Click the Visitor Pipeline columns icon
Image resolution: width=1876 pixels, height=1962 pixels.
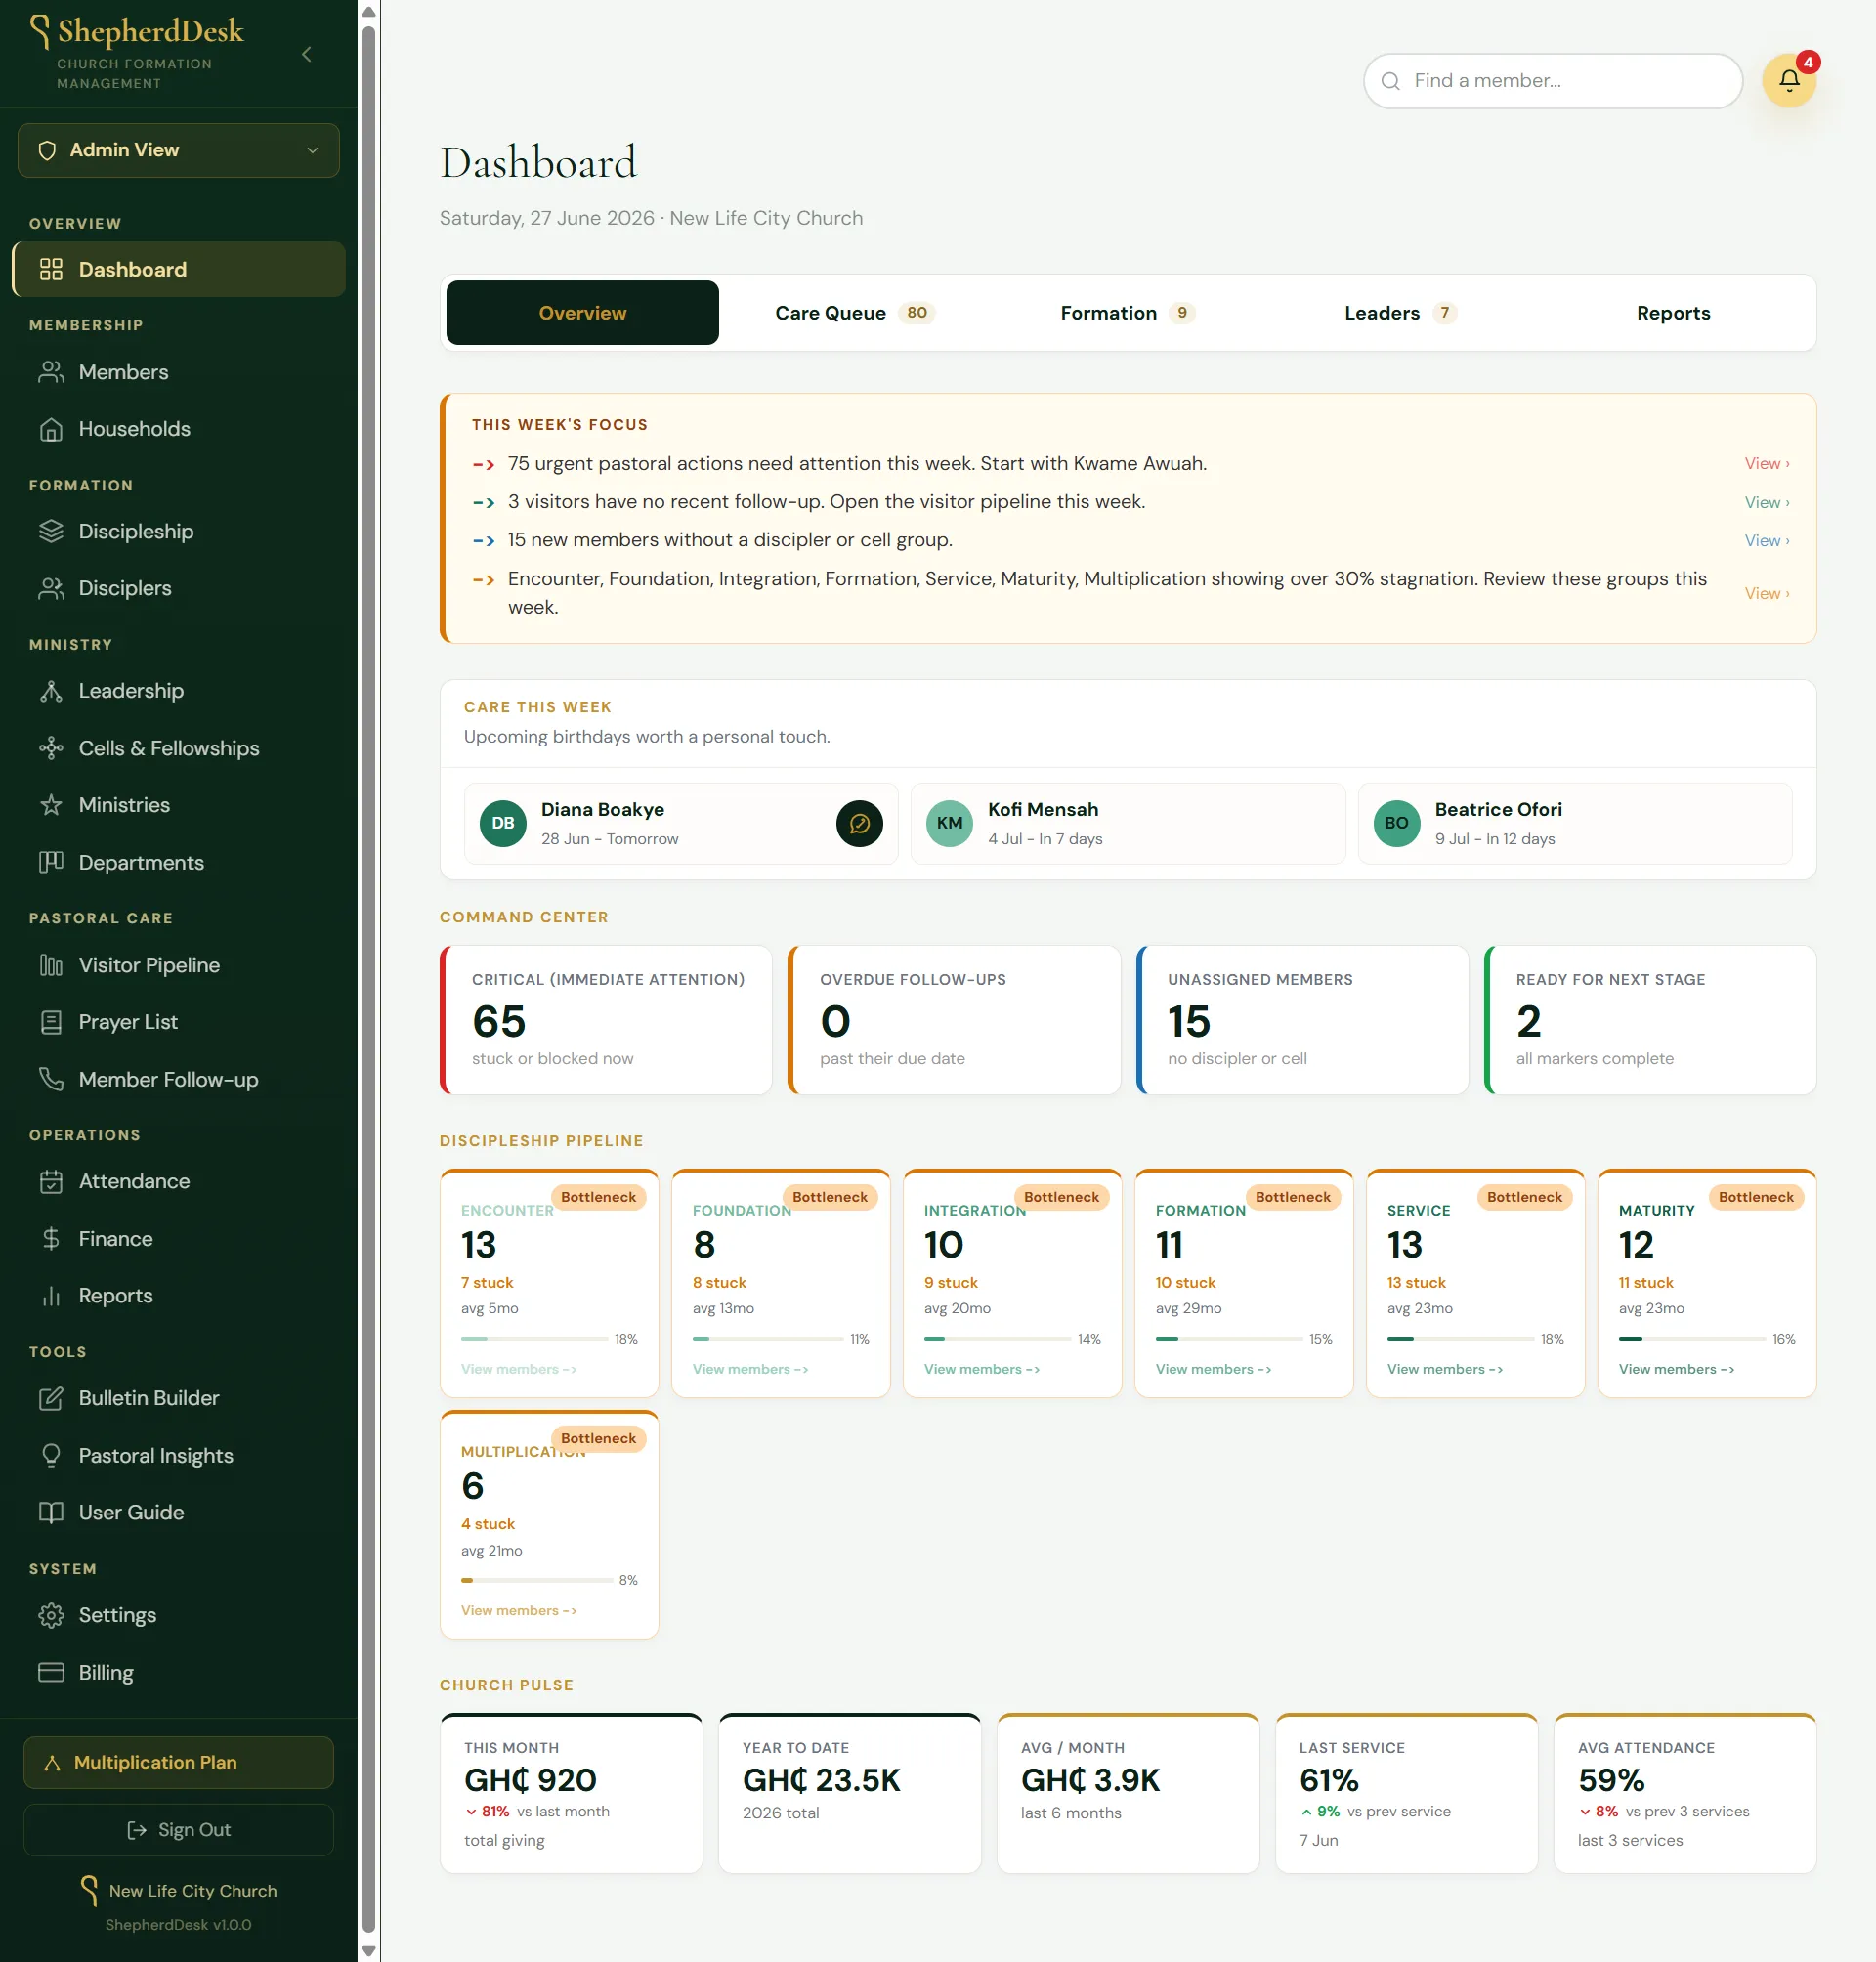pos(51,965)
